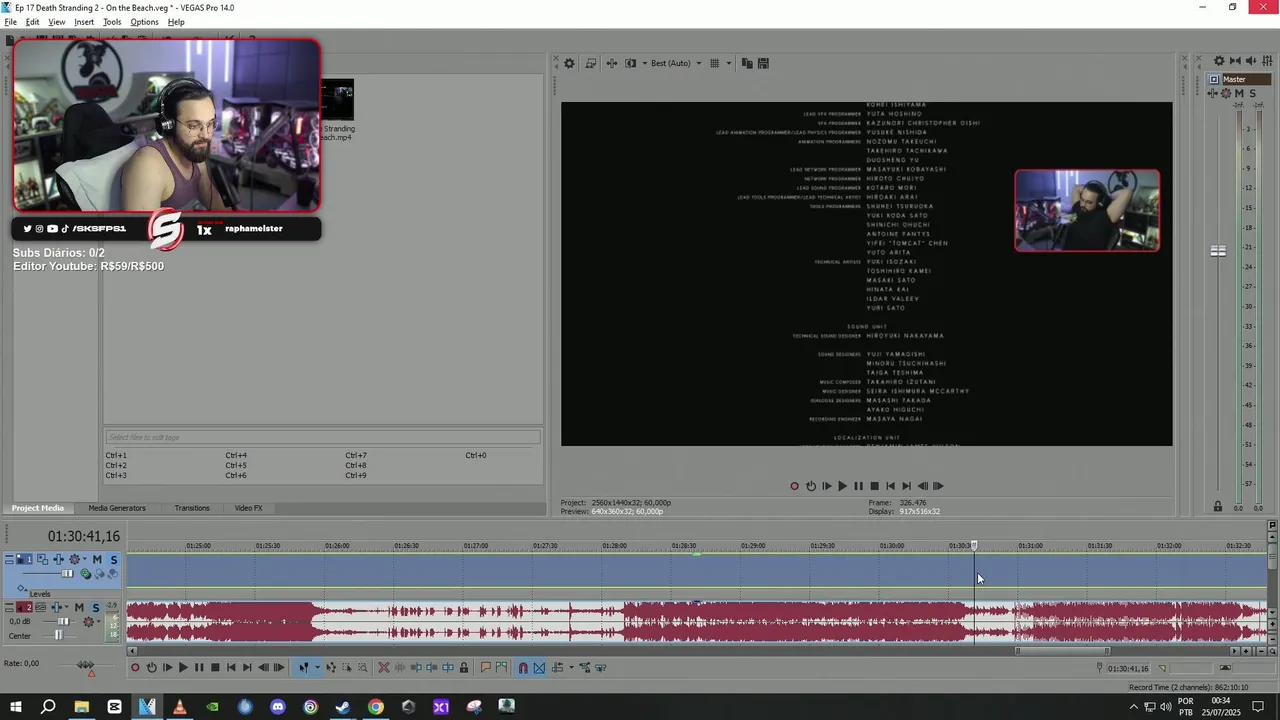
Task: Solo the Master bus
Action: (x=1252, y=93)
